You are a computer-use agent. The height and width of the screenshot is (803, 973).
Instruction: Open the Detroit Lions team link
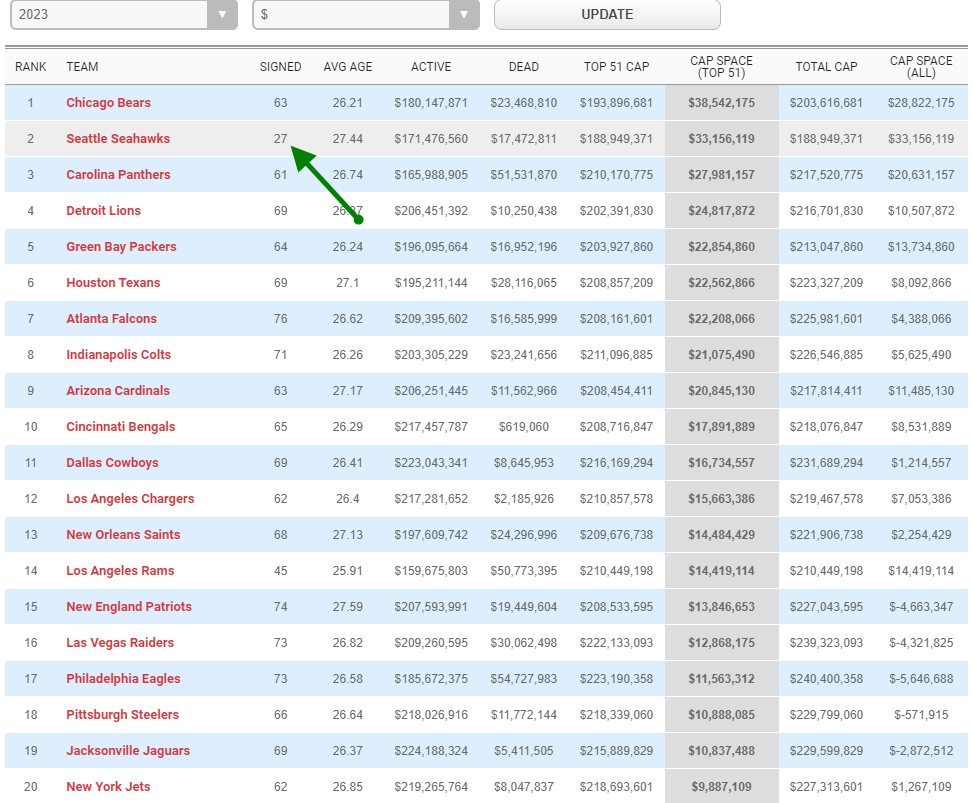click(x=104, y=211)
